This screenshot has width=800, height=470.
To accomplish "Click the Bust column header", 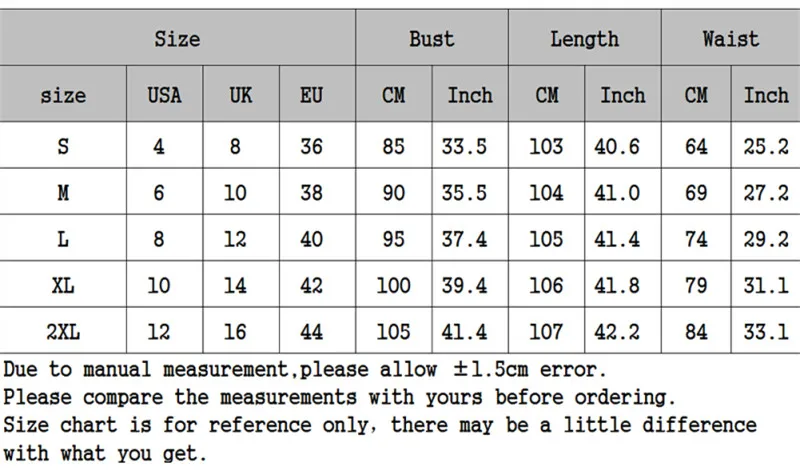I will (x=431, y=40).
